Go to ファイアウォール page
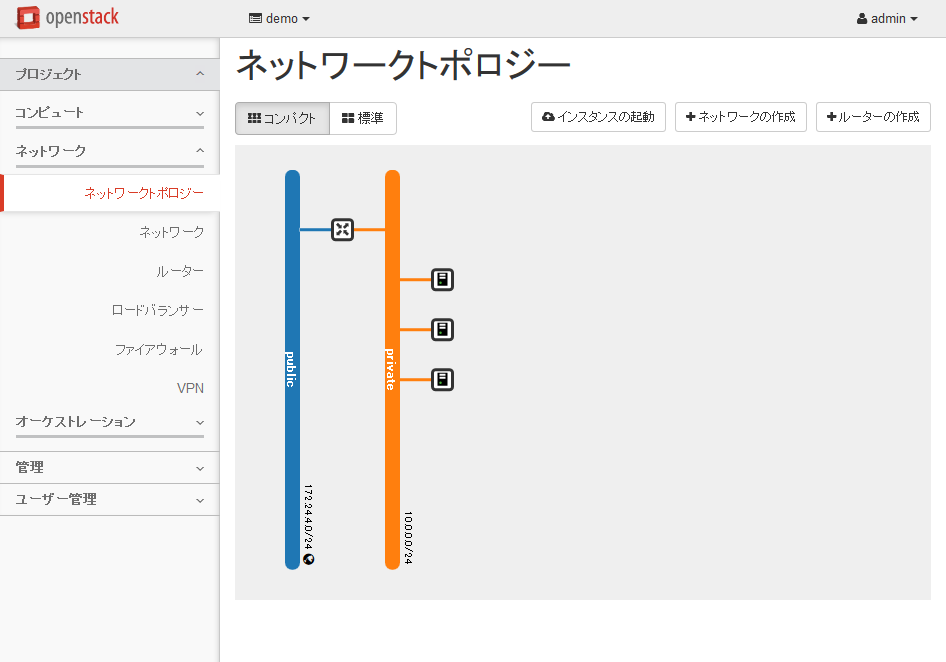This screenshot has height=662, width=946. (159, 349)
